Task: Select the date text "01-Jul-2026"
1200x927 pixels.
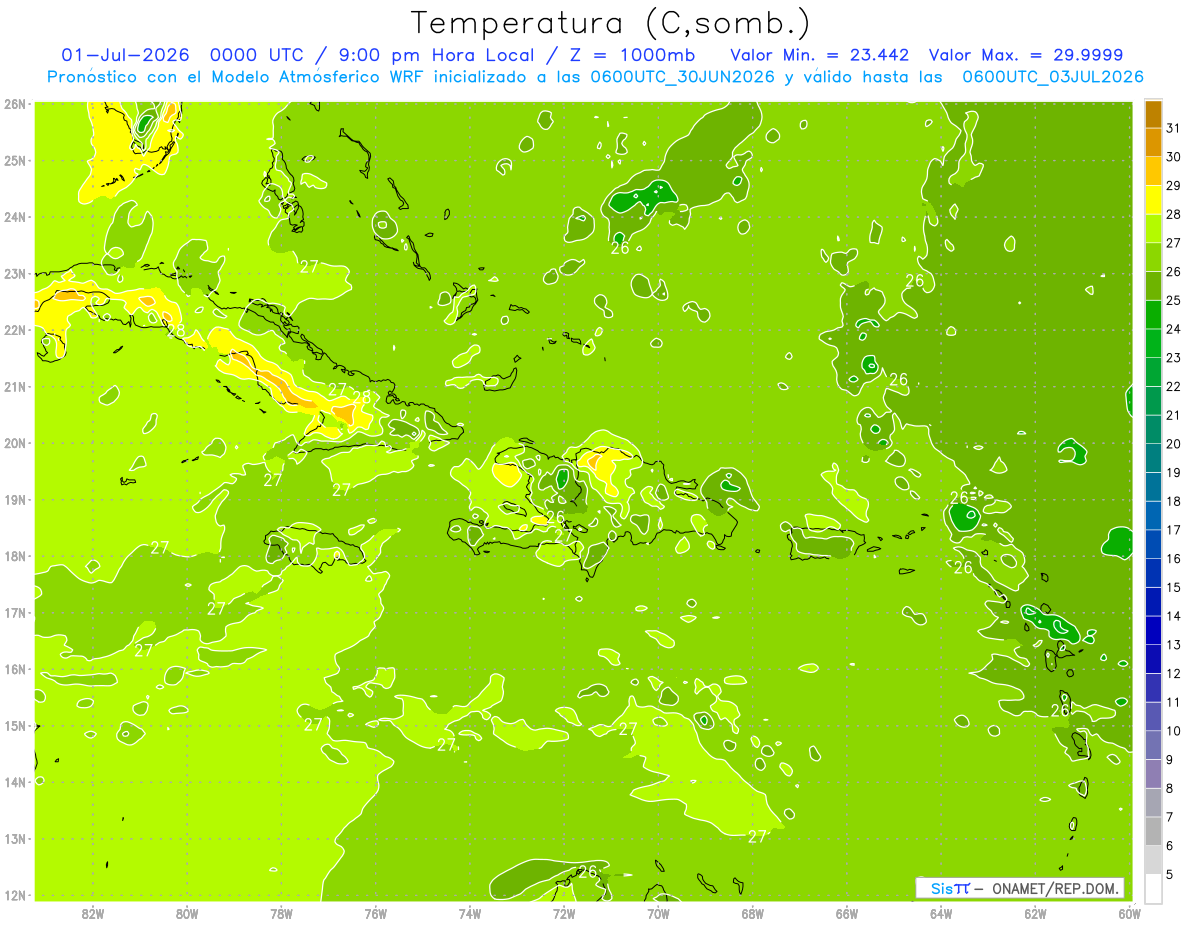Action: 125,54
